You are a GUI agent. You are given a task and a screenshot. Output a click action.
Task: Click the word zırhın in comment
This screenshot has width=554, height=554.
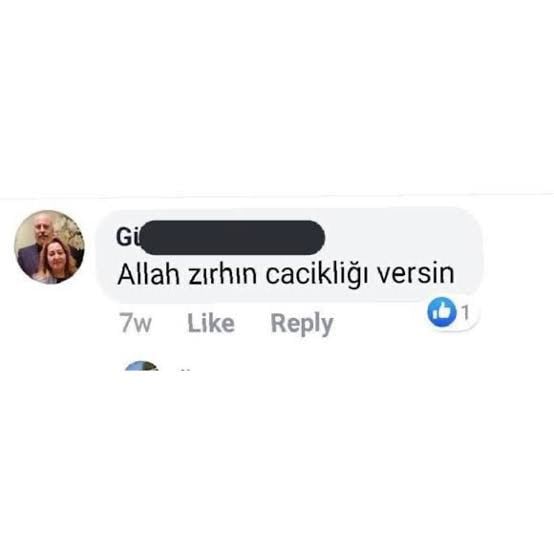(223, 275)
